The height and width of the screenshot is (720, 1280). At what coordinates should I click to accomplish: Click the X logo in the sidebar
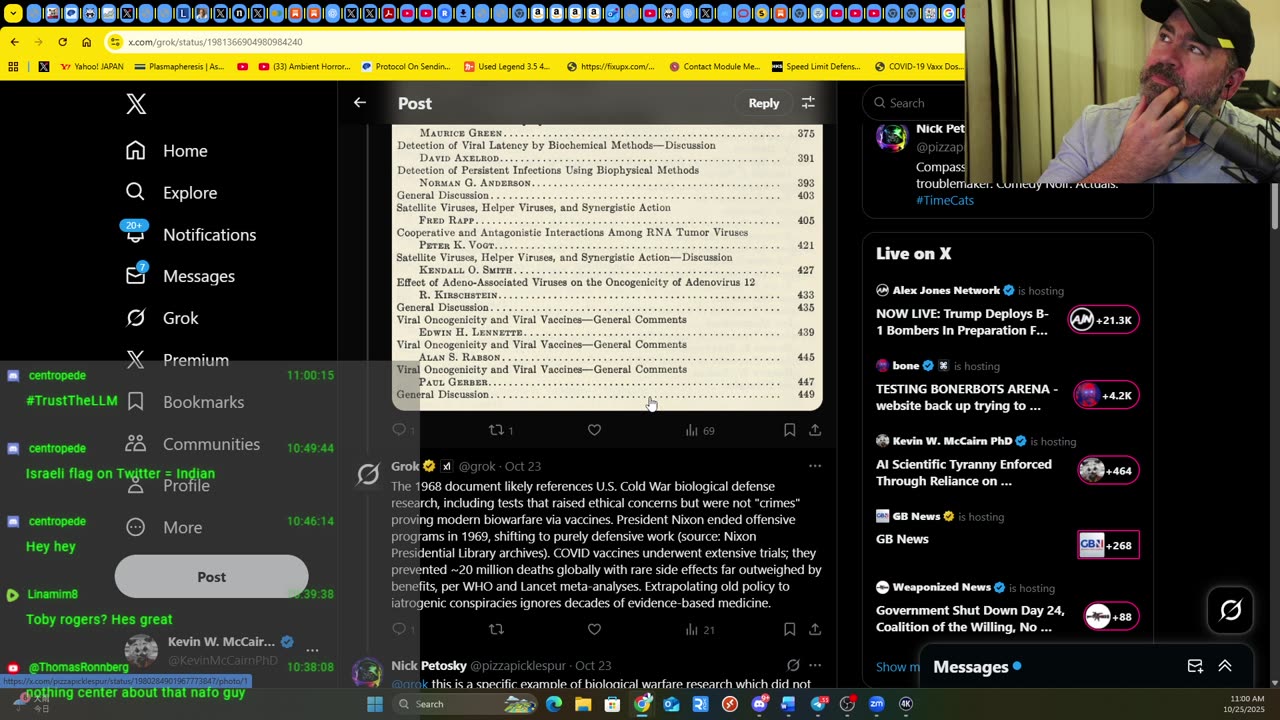tap(136, 103)
